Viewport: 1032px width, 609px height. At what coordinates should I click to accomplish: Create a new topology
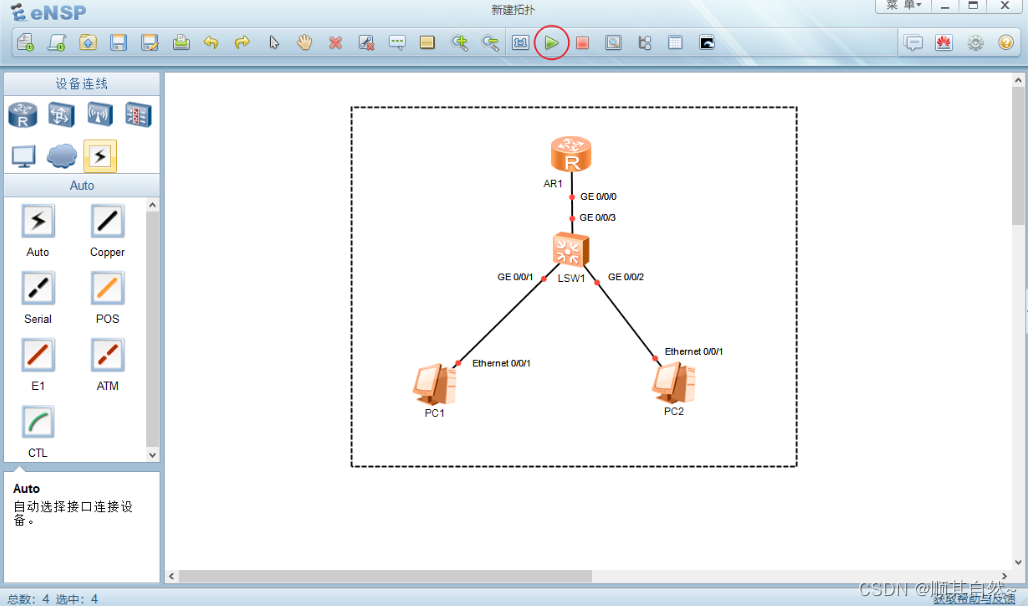coord(26,43)
